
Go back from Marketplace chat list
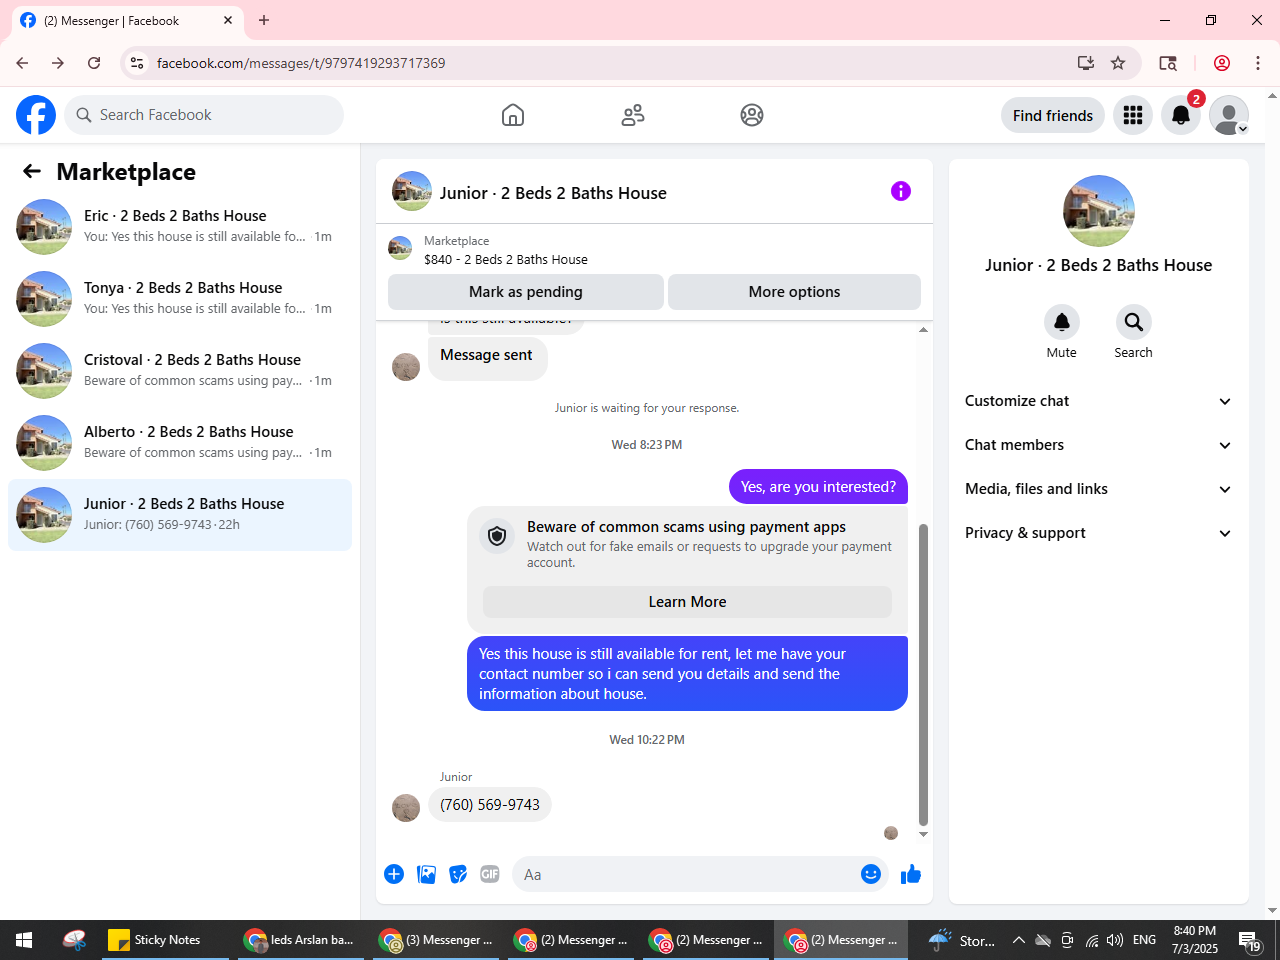pos(32,172)
